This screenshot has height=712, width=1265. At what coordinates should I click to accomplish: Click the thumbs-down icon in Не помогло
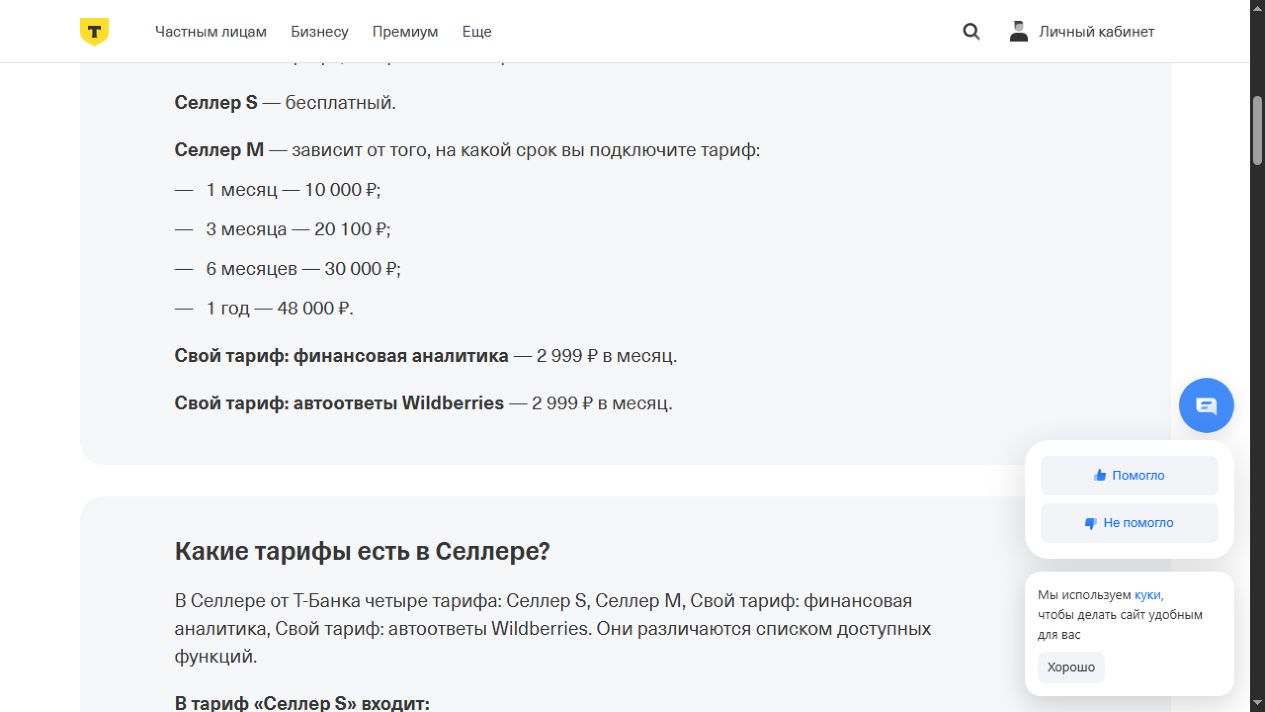click(1091, 523)
